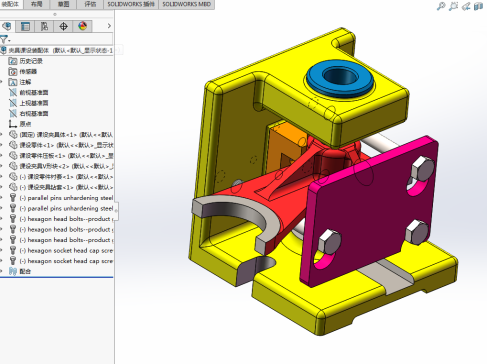Screen dimensions: 487x364
Task: Open the 评估 tab
Action: pos(90,4)
